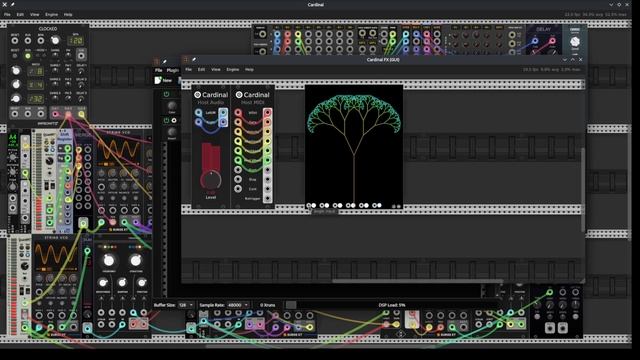This screenshot has width=640, height=360.
Task: Click third Clocked ratio knob
Action: tap(16, 98)
